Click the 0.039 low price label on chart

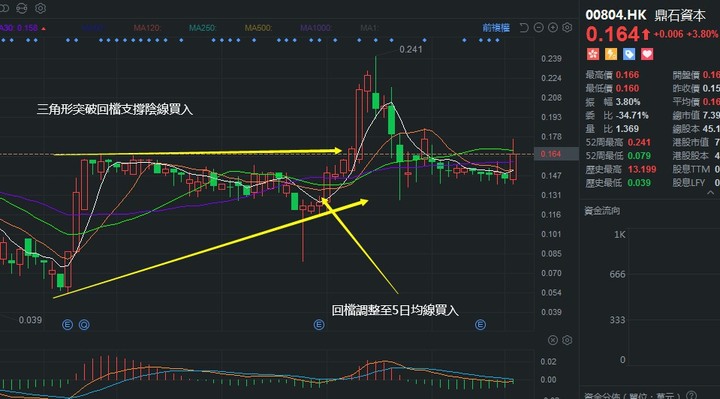tap(30, 320)
